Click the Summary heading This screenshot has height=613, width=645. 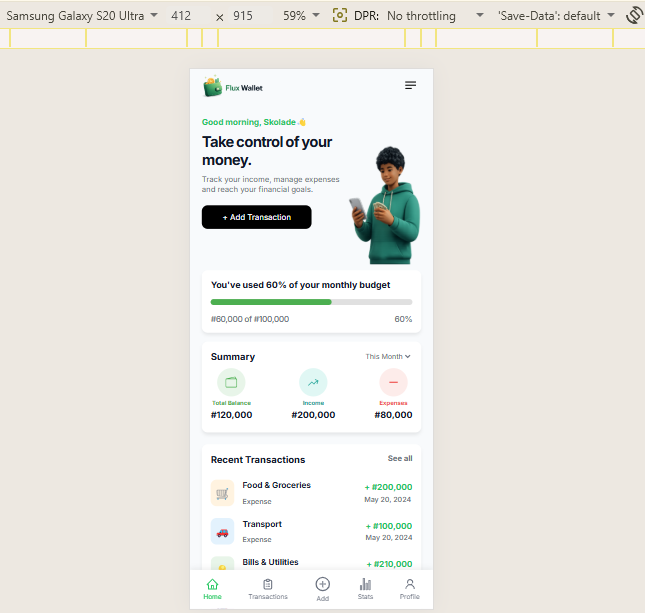tap(233, 357)
